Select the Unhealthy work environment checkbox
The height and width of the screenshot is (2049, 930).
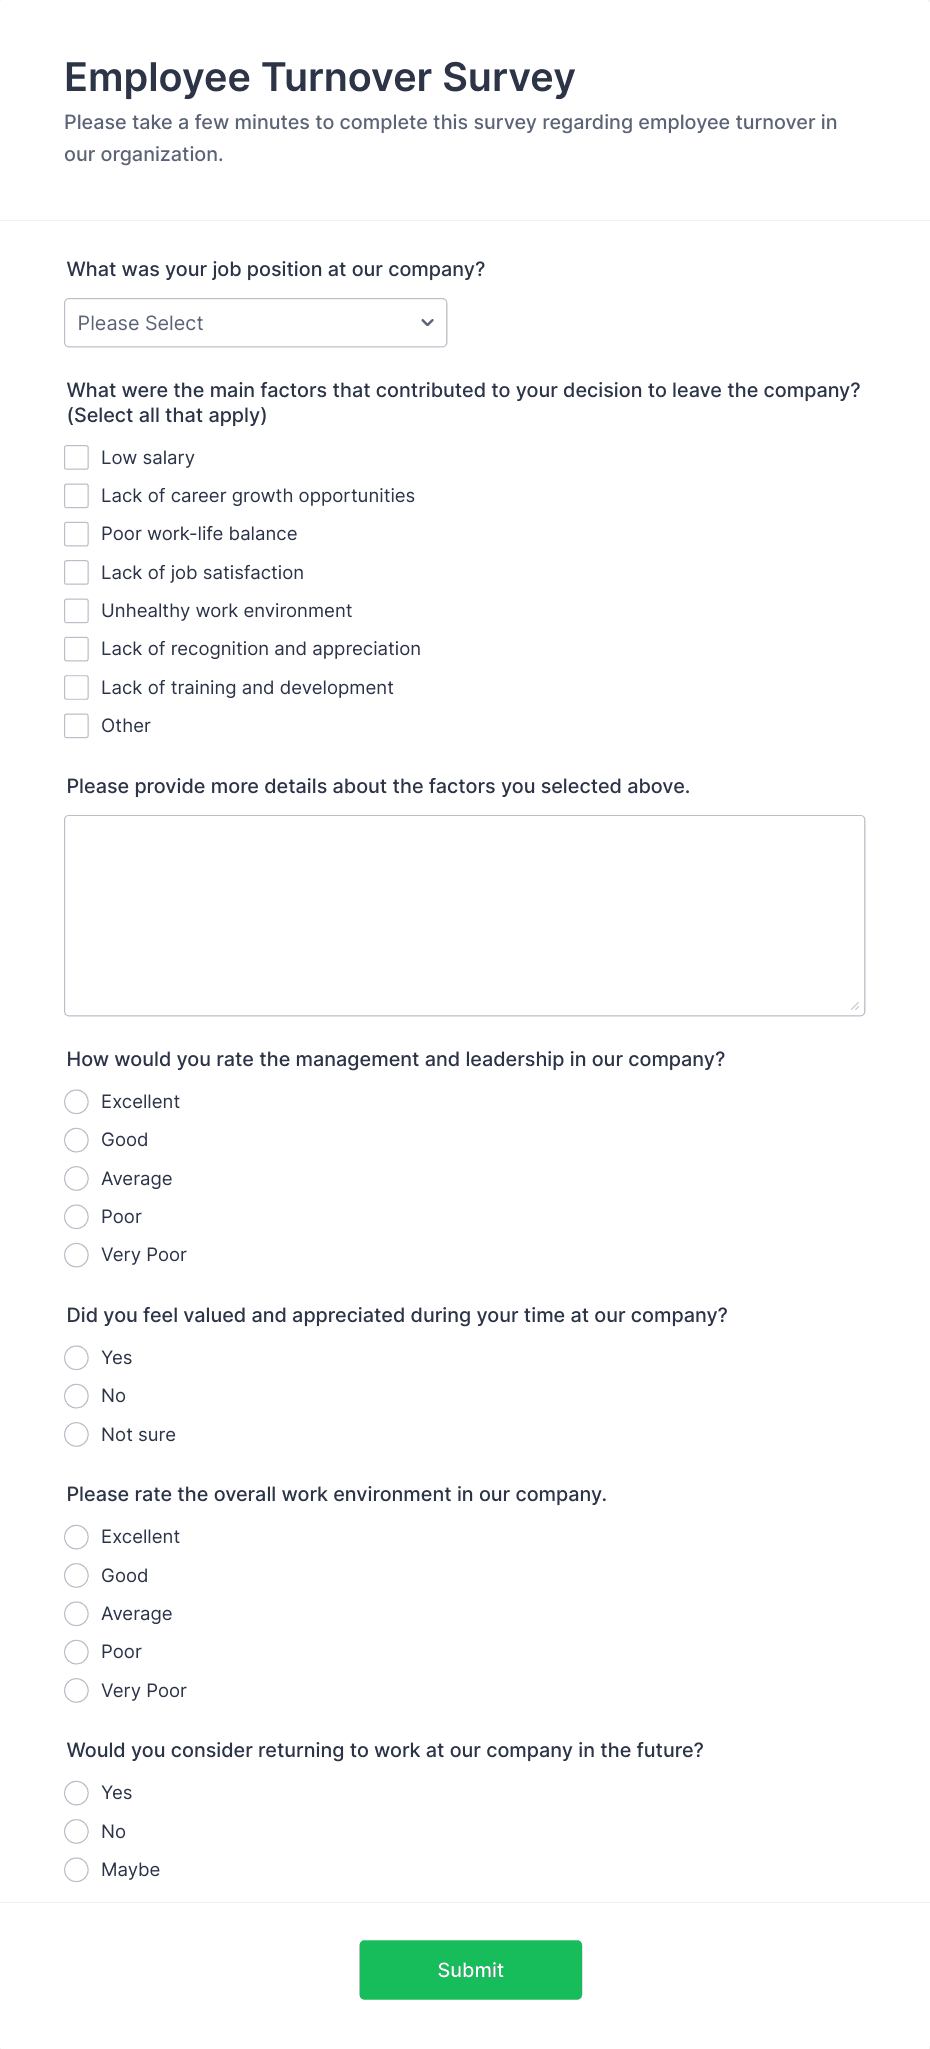(76, 610)
